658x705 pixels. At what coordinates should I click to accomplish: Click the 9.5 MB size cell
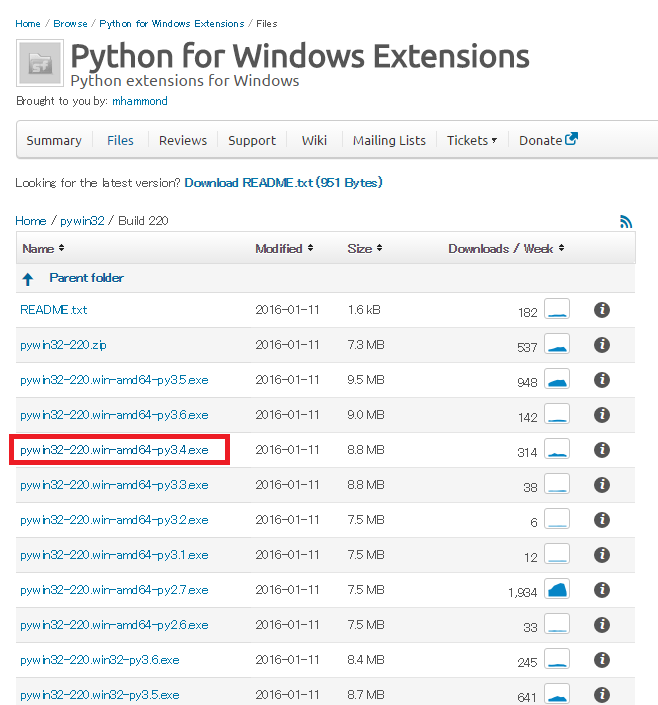pyautogui.click(x=366, y=380)
